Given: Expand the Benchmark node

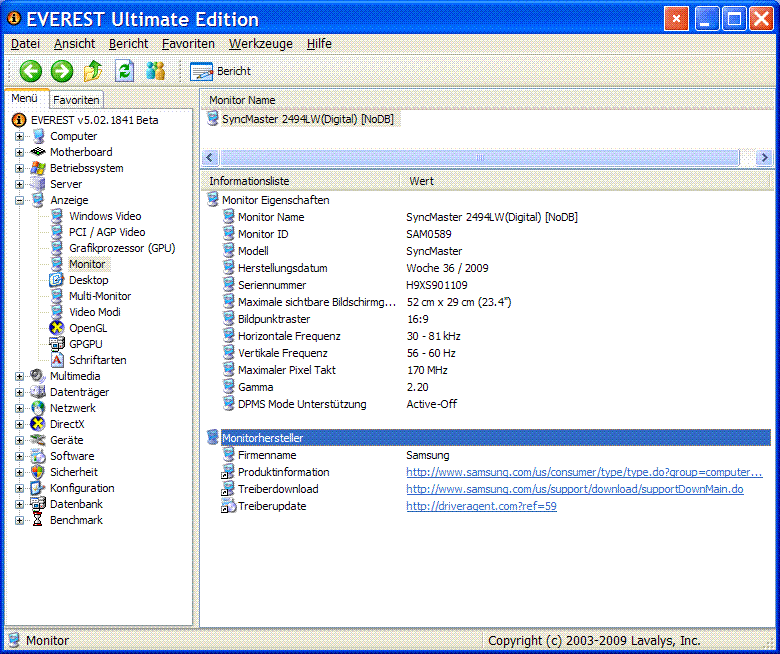Looking at the screenshot, I should coord(19,520).
